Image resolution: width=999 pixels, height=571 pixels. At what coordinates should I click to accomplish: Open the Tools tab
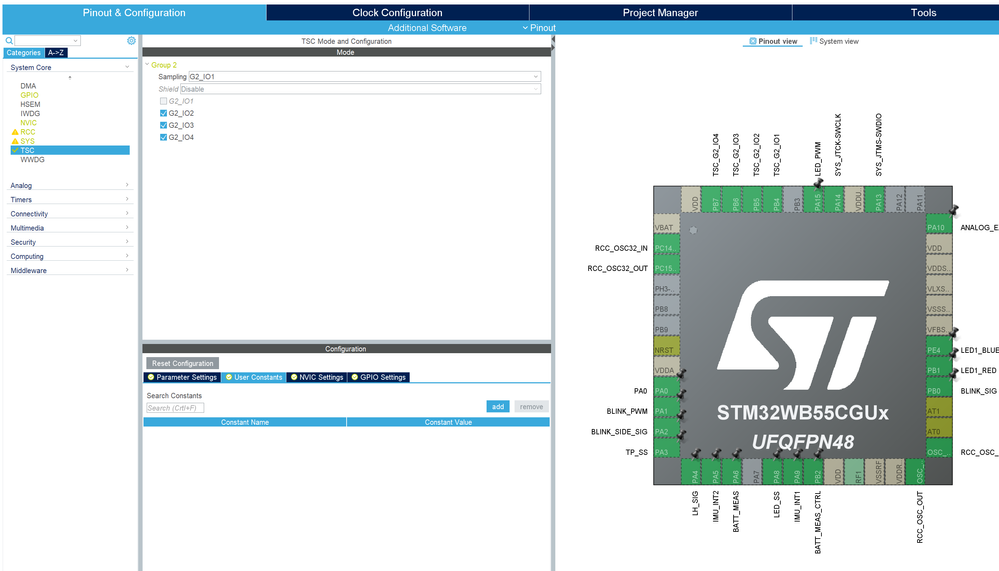[923, 13]
